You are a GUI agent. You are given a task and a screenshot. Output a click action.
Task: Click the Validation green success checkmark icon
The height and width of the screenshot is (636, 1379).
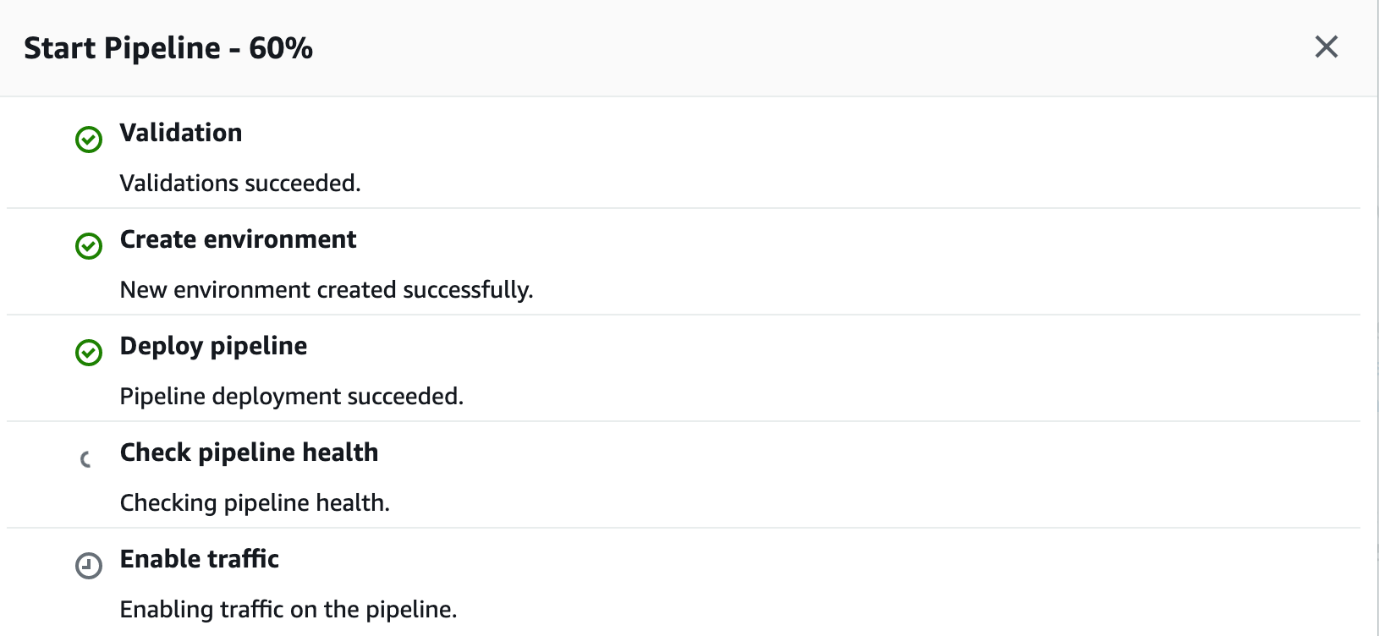pyautogui.click(x=89, y=139)
